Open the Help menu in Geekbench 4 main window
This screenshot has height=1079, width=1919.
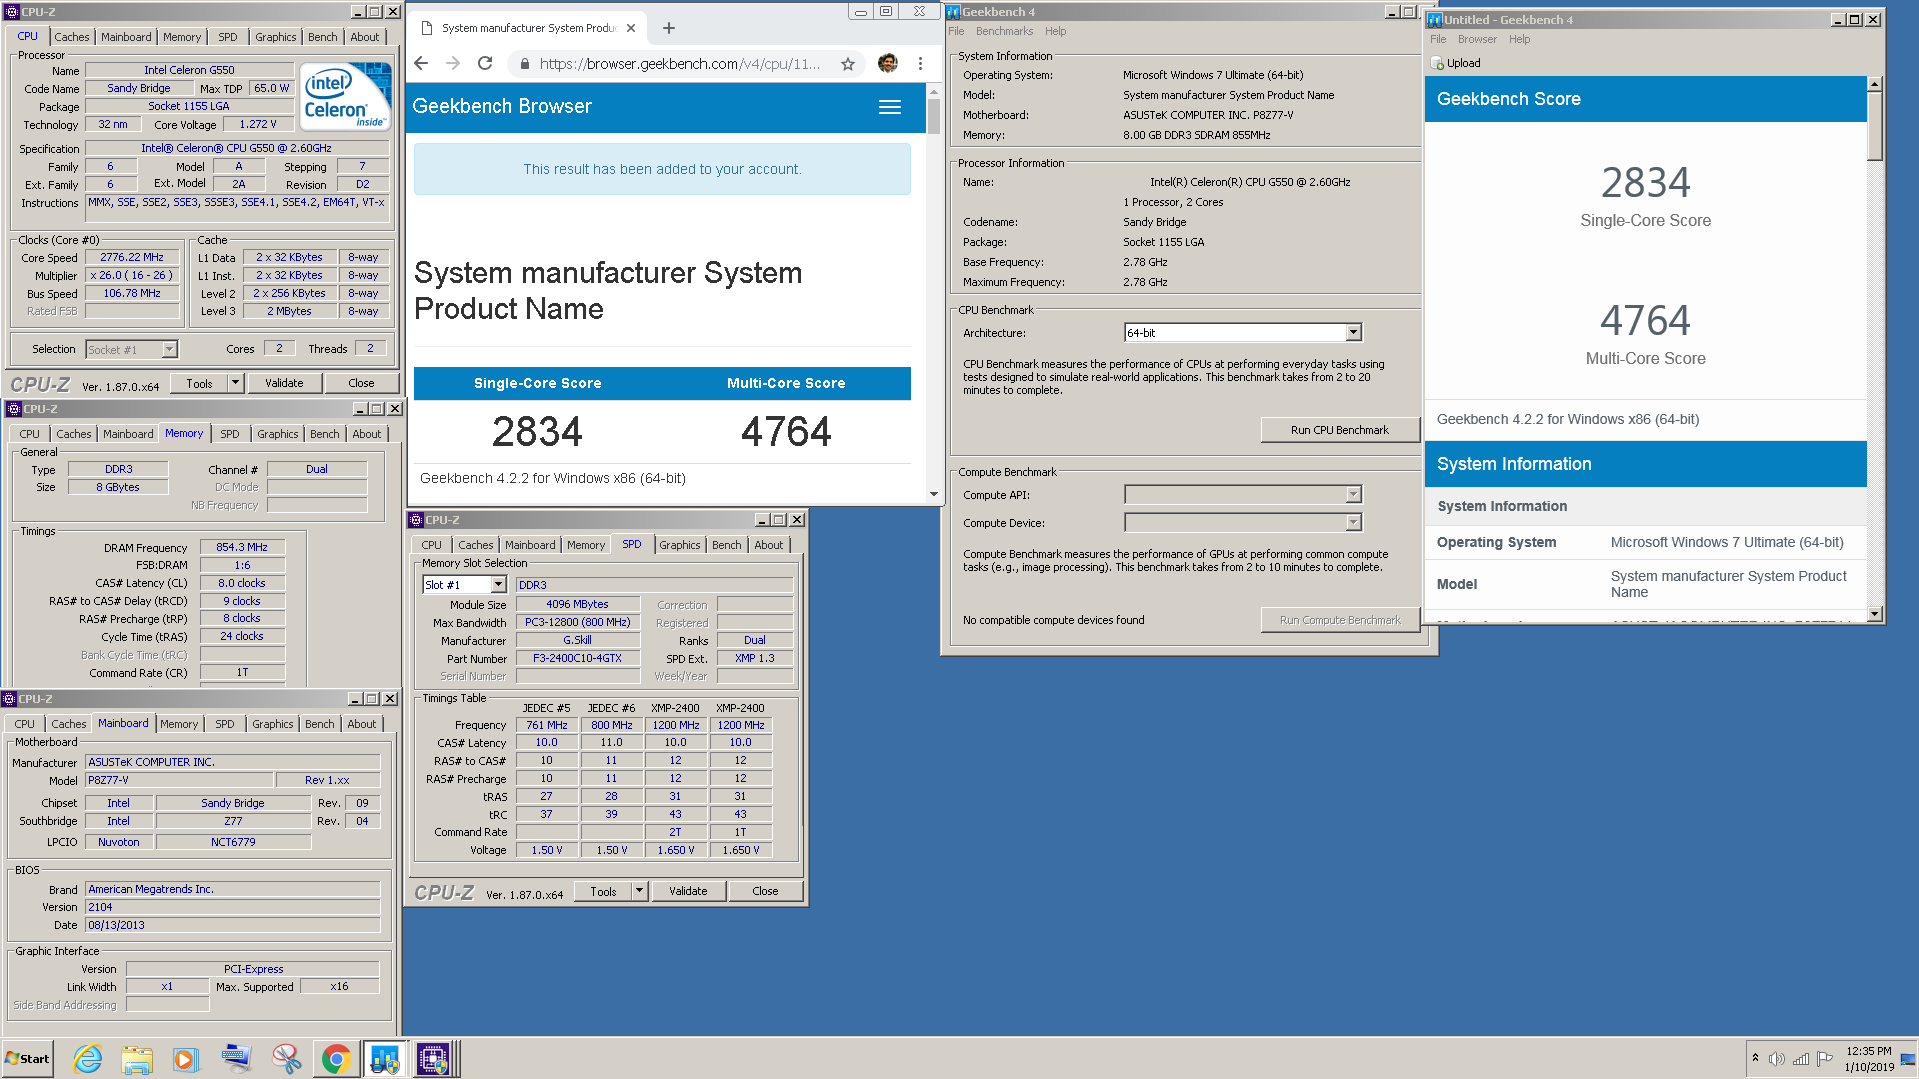point(1056,31)
